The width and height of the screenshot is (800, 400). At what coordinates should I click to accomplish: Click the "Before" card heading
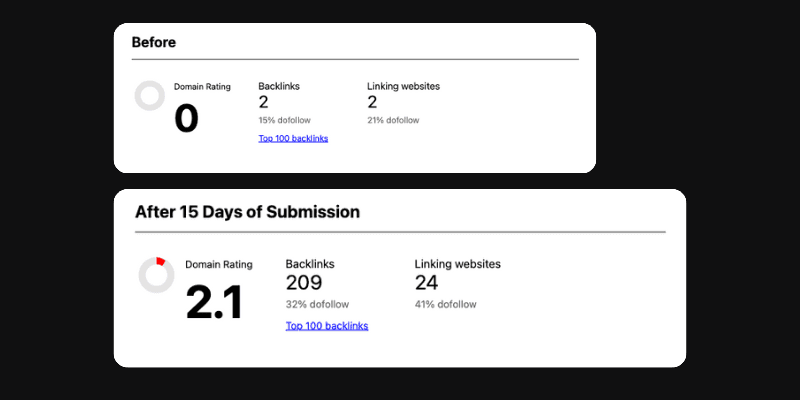[153, 43]
